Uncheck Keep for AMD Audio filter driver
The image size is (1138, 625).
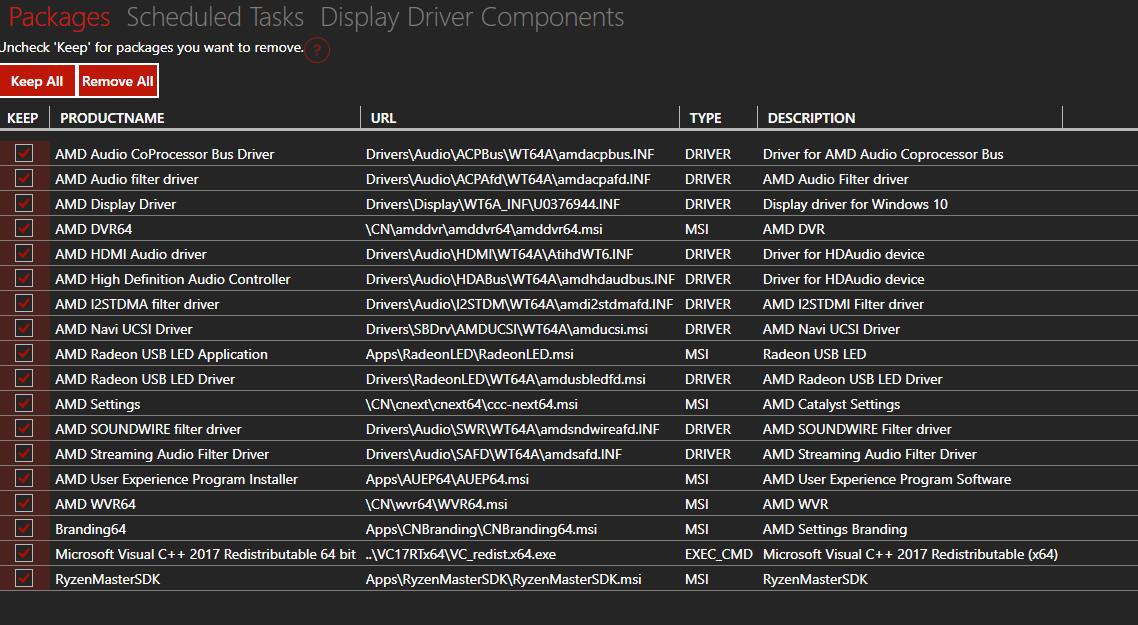24,178
